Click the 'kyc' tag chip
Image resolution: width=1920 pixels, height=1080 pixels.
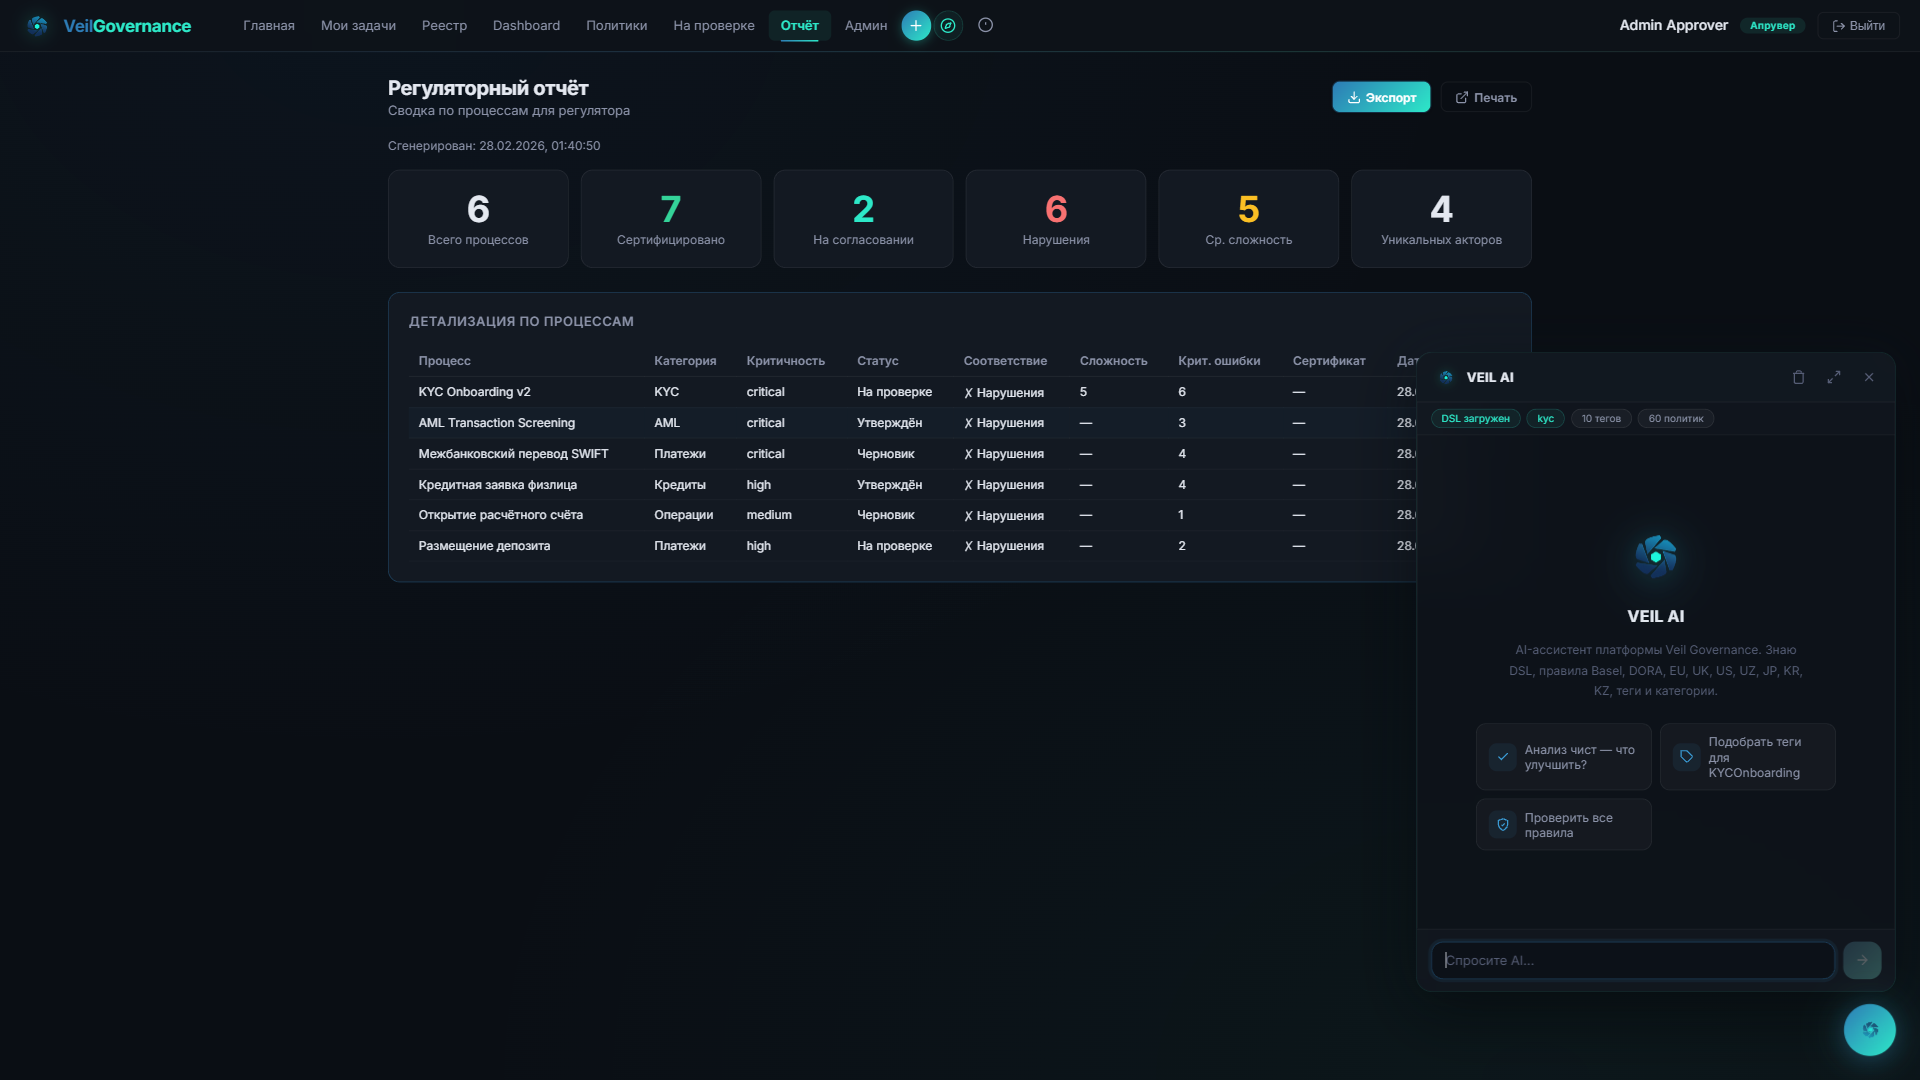click(x=1544, y=419)
